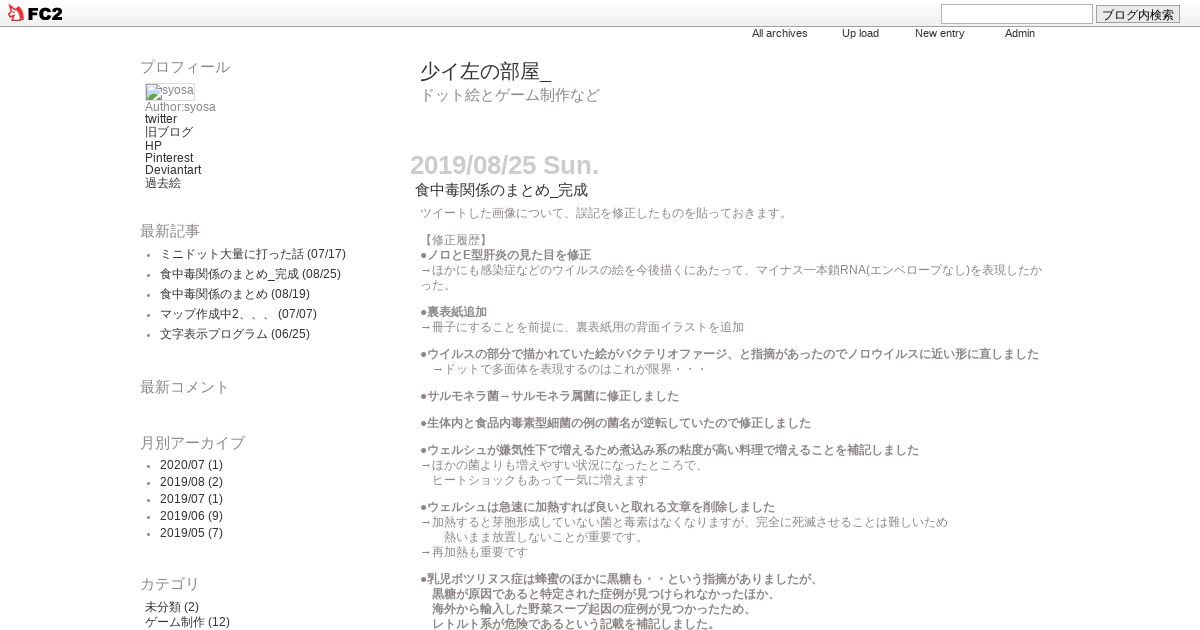Click the subtitle ドット絵とゲーム制作など
This screenshot has height=630, width=1200.
[509, 95]
